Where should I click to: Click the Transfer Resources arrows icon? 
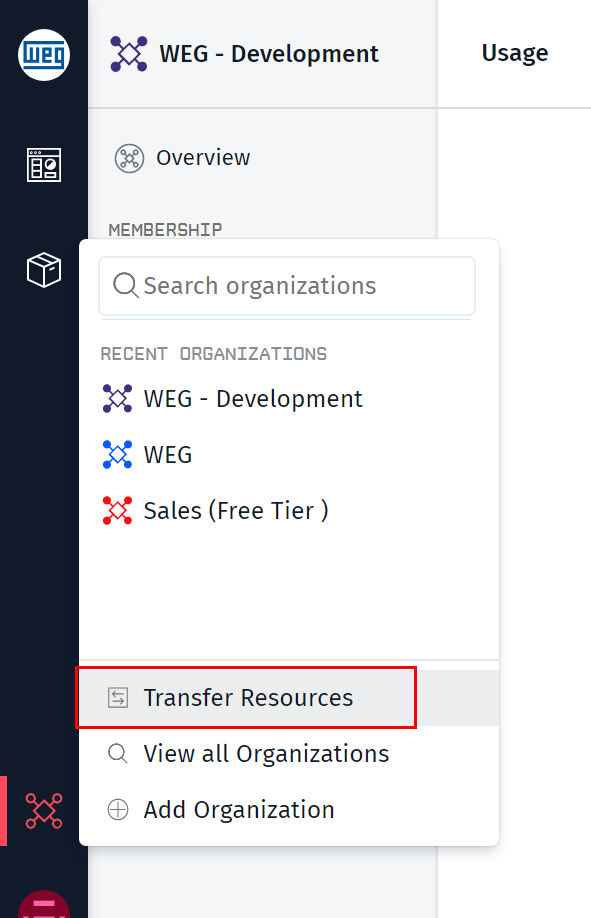point(118,697)
